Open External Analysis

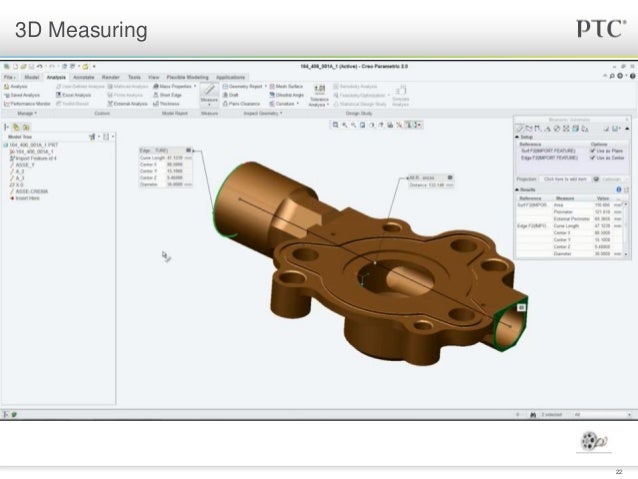pos(127,104)
